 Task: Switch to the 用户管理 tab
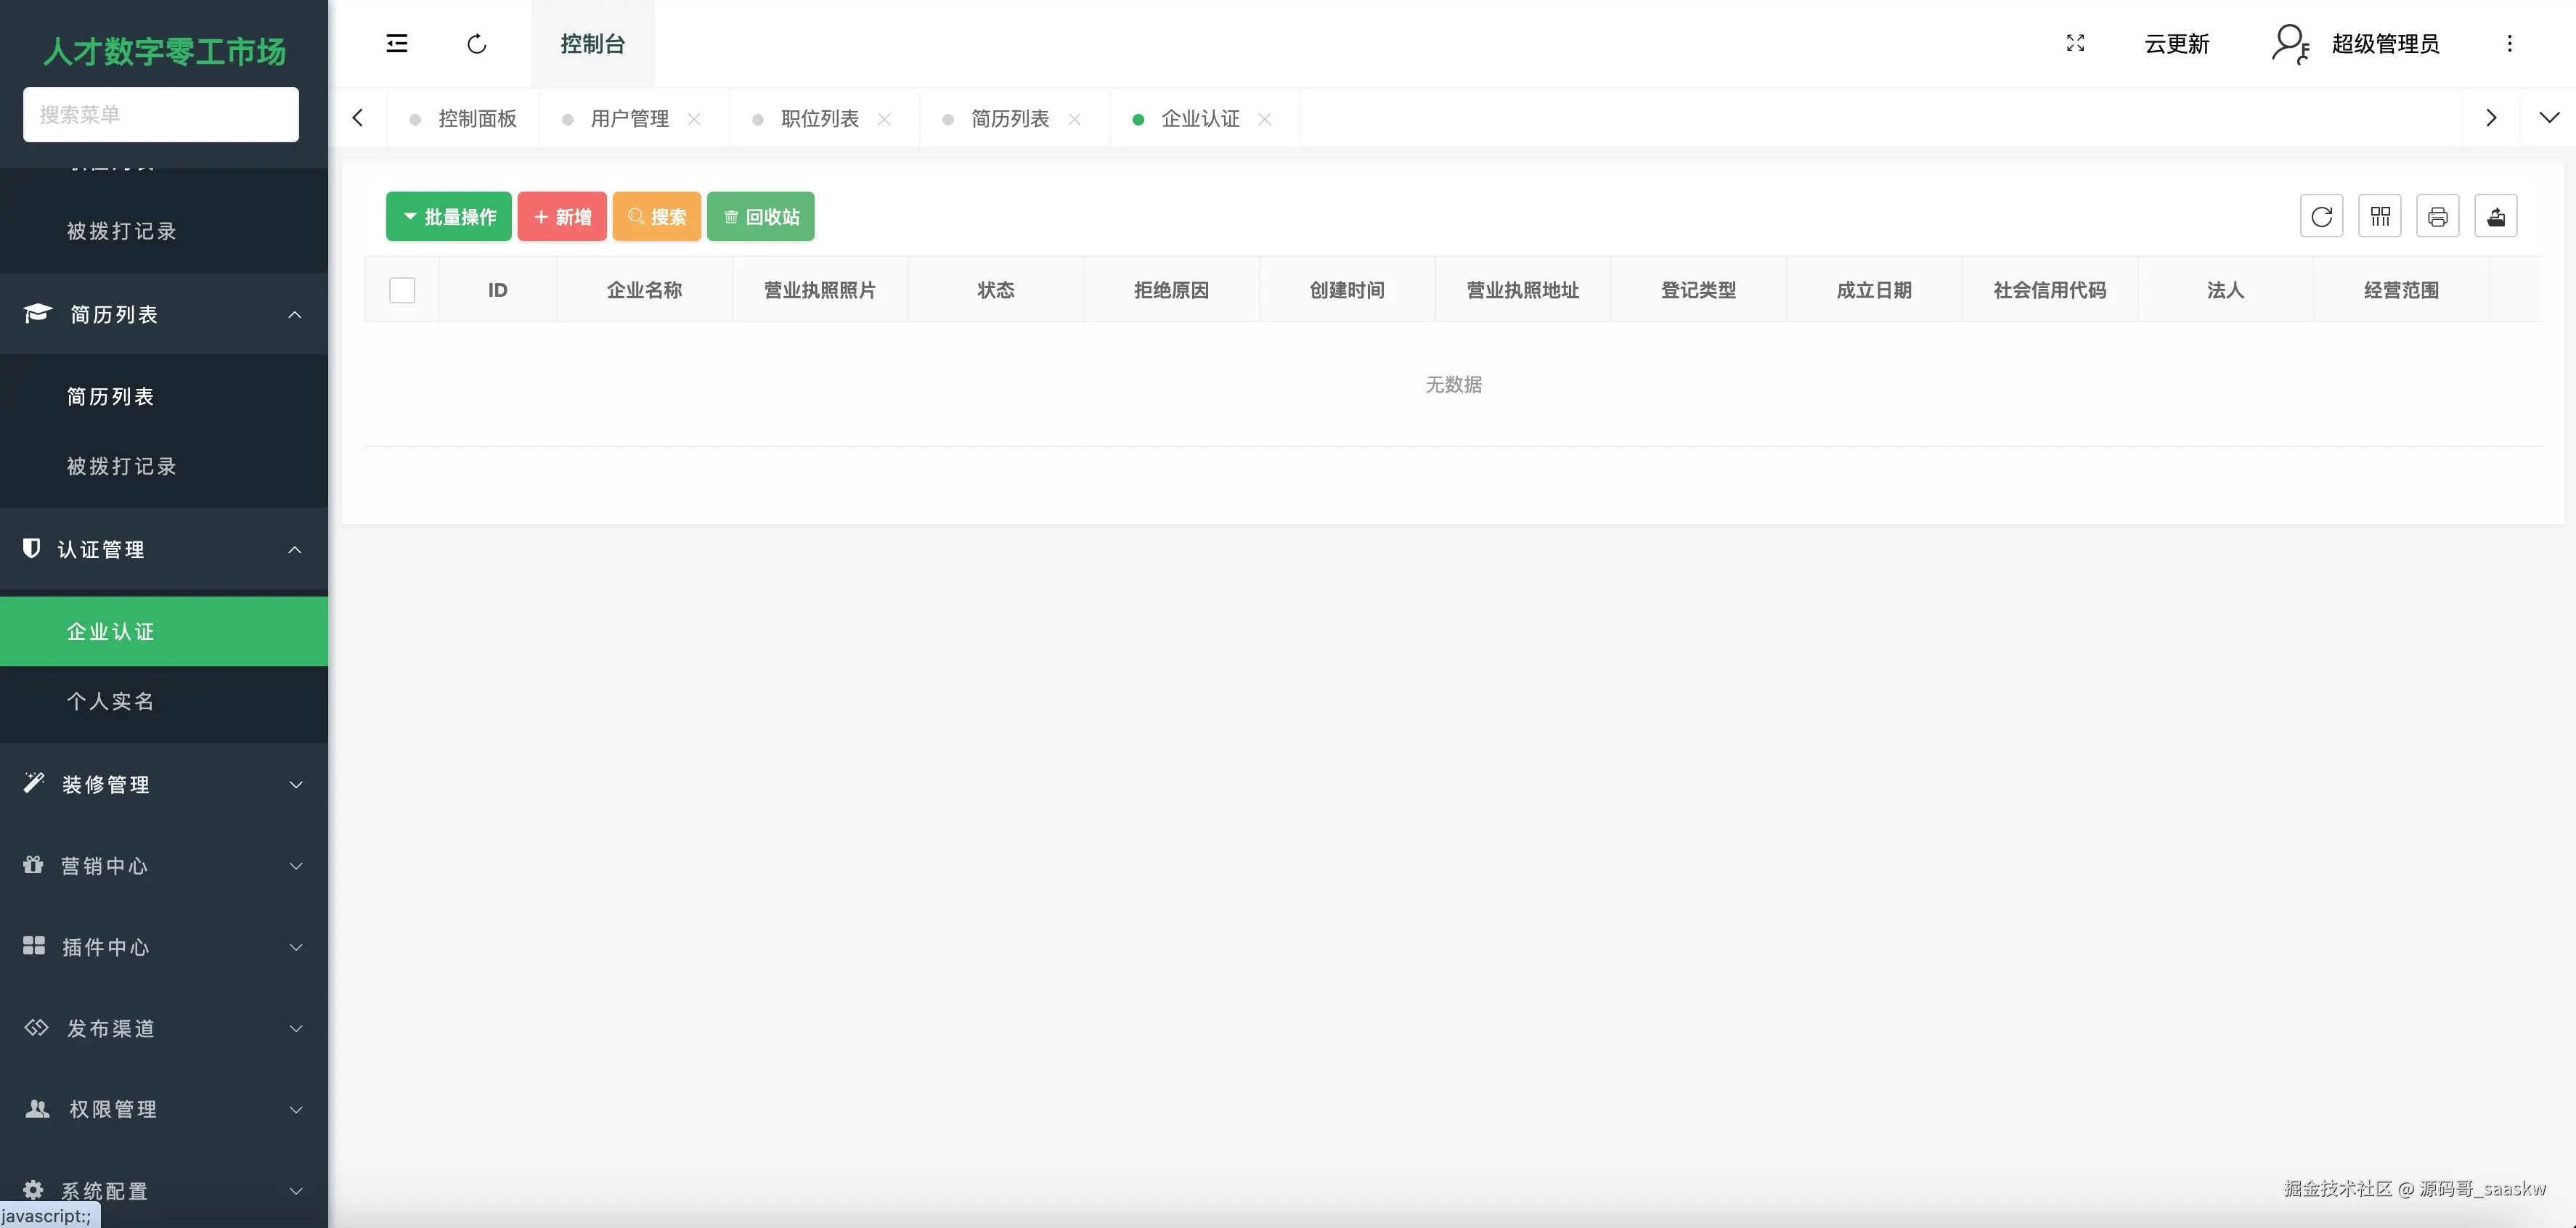(x=629, y=119)
